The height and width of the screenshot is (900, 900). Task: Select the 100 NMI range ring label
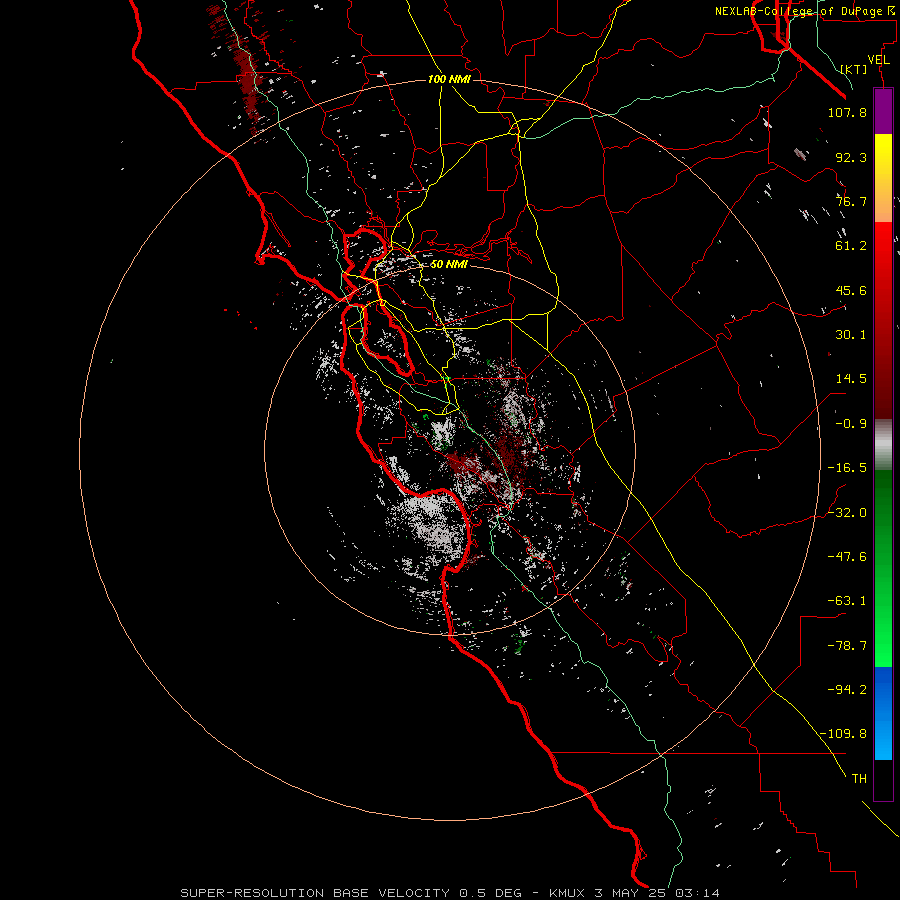pos(449,79)
